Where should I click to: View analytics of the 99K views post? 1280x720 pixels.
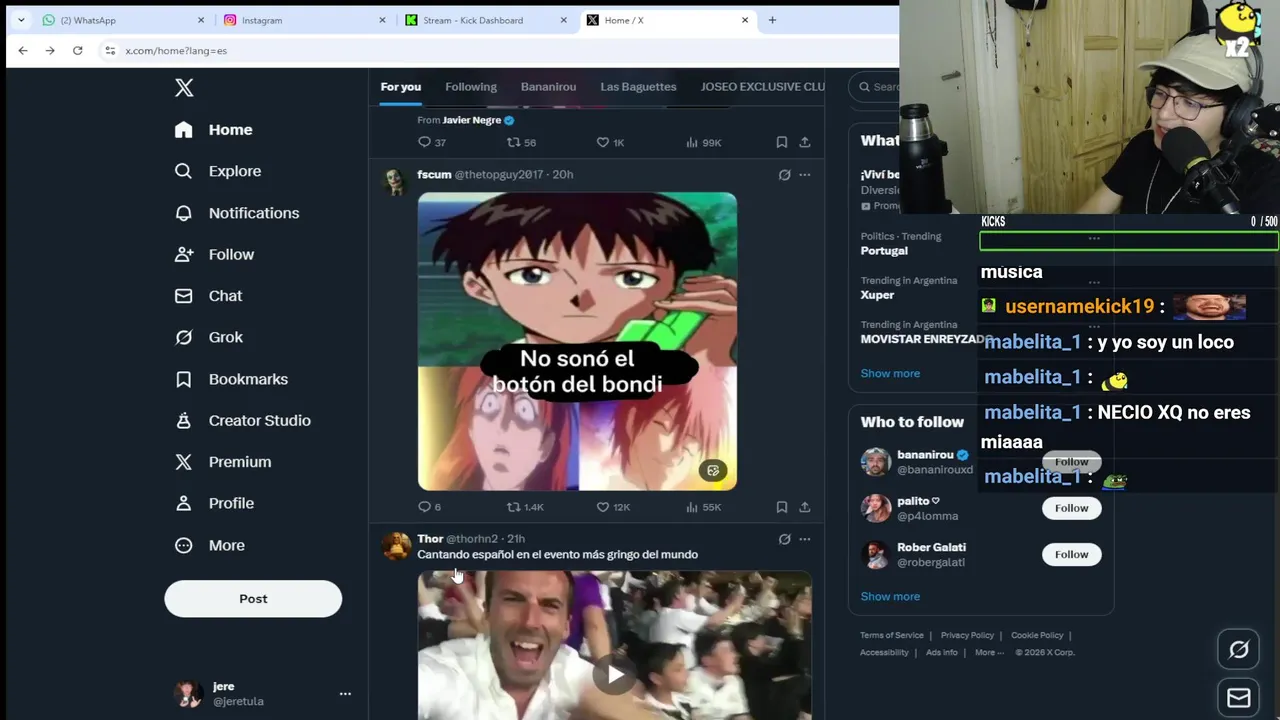703,143
